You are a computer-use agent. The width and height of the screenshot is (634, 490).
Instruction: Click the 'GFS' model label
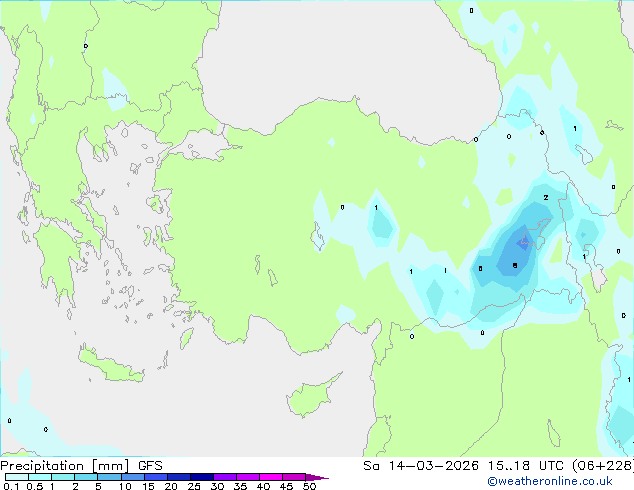pyautogui.click(x=150, y=466)
